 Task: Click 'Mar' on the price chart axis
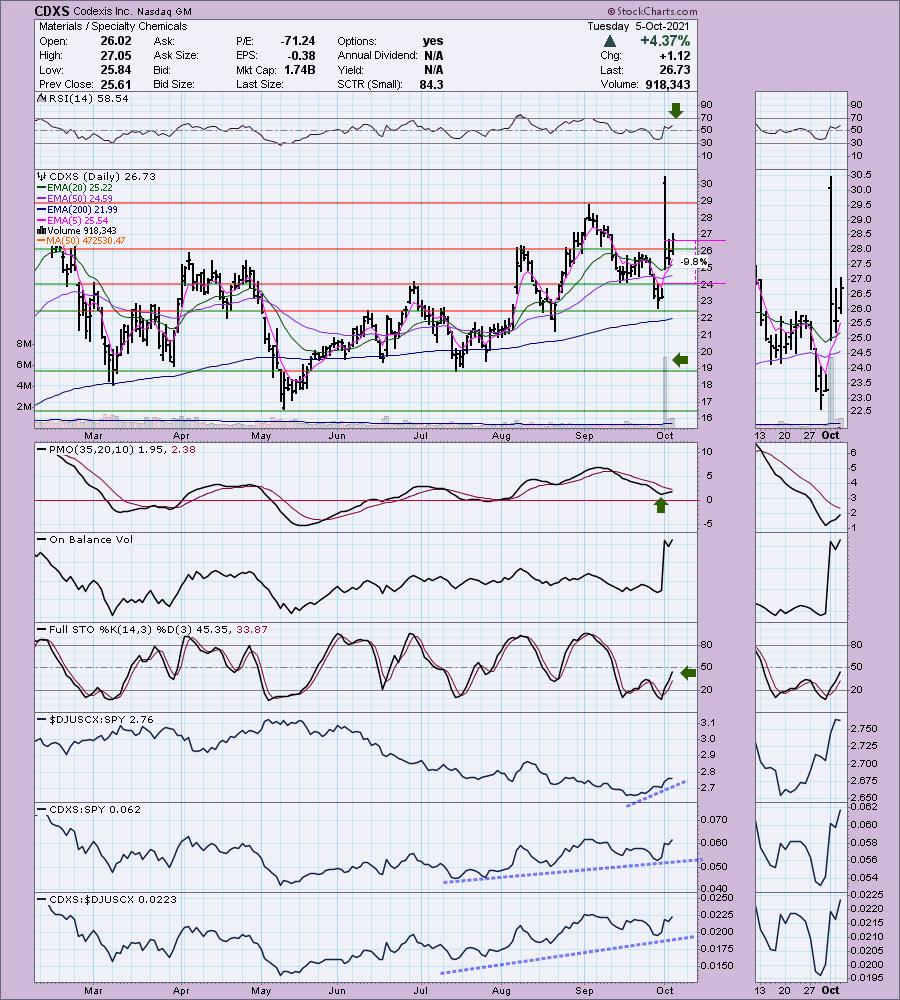pyautogui.click(x=93, y=436)
